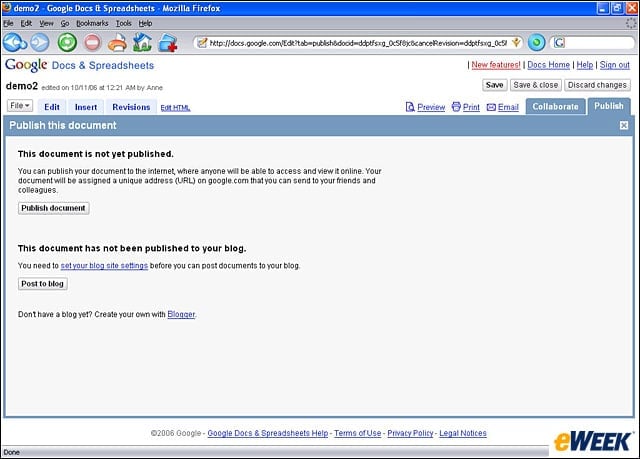
Task: Open the Firefox Help menu
Action: tap(145, 23)
